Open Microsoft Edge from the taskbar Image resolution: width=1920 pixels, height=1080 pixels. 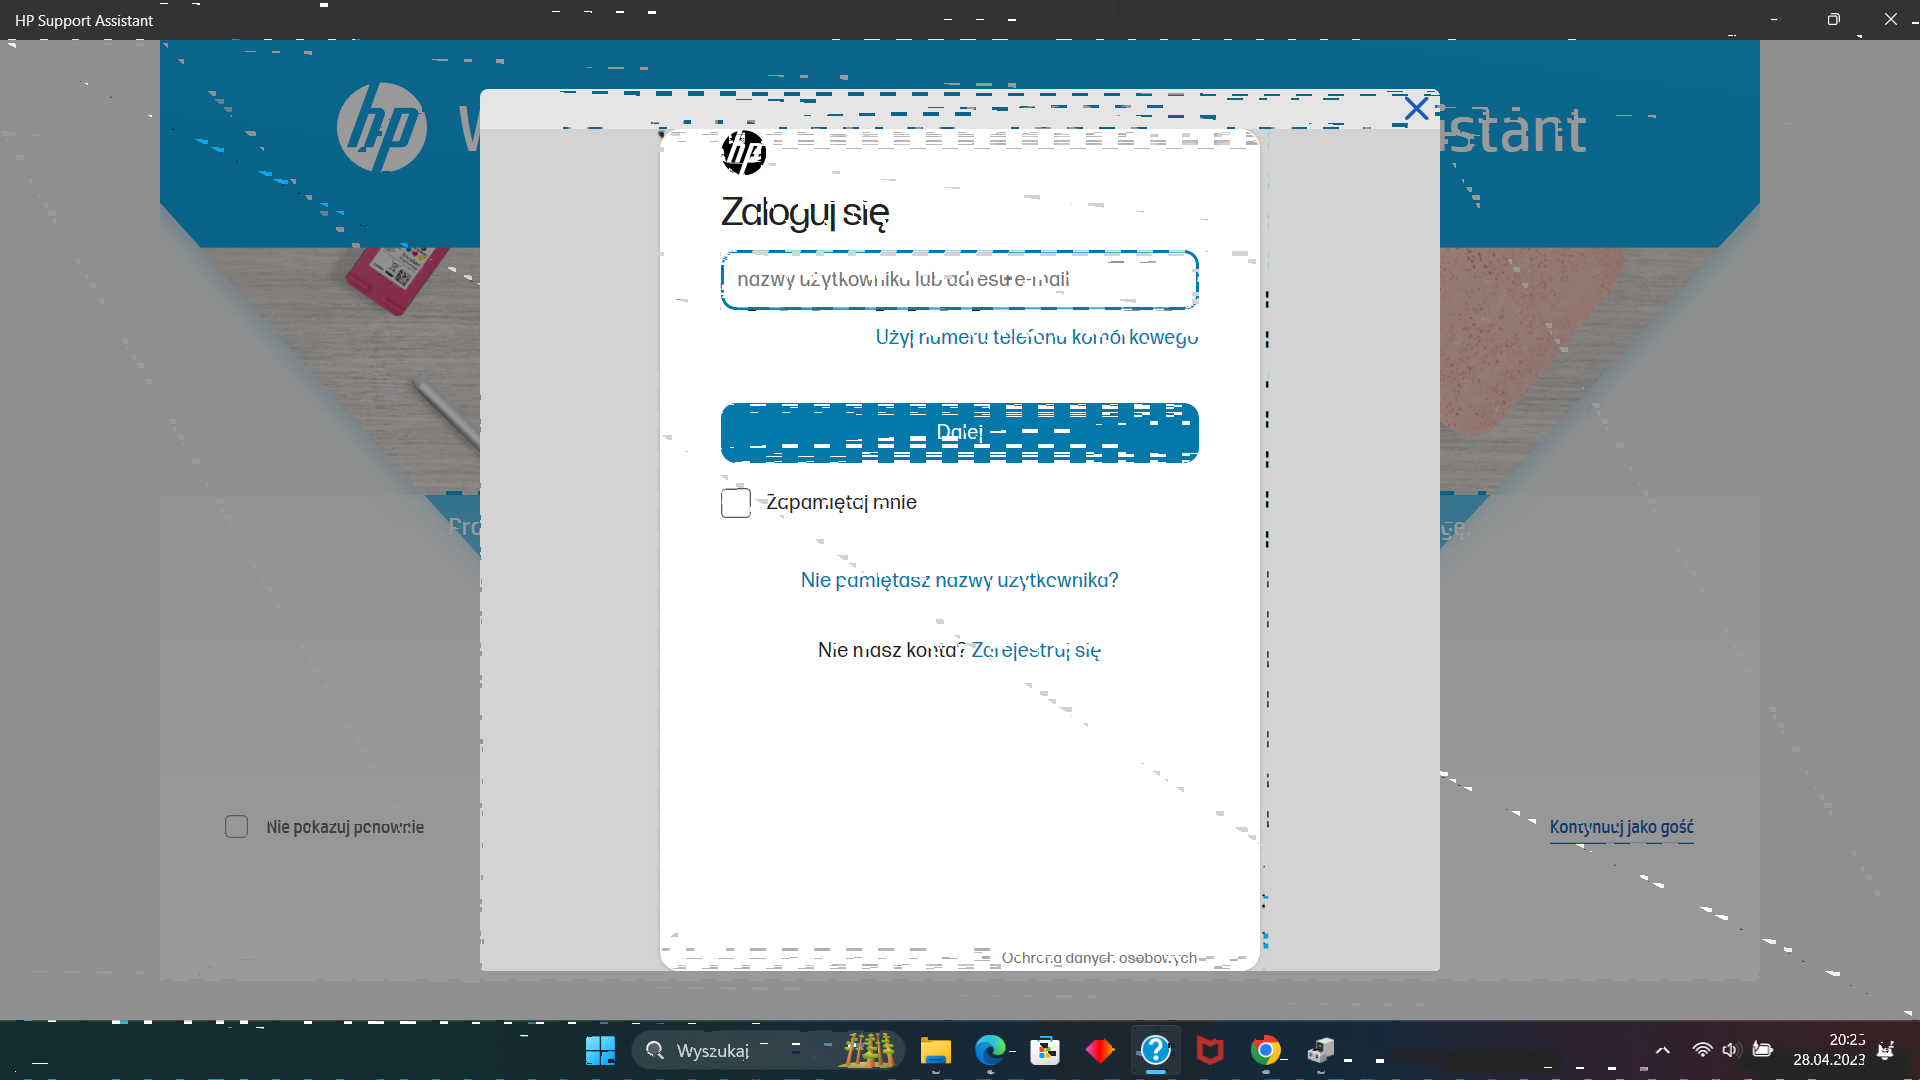click(x=991, y=1050)
